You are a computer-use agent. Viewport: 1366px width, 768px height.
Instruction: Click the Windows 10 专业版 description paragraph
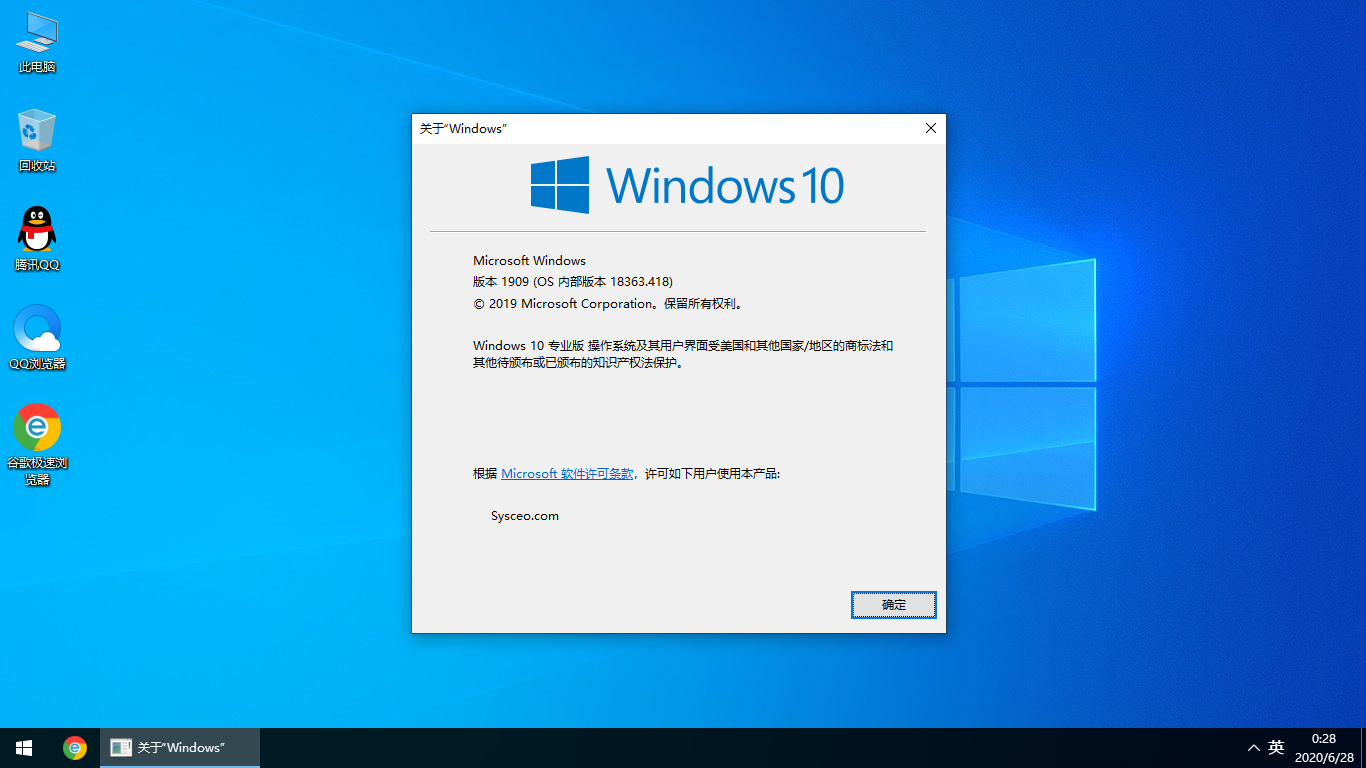pyautogui.click(x=683, y=354)
